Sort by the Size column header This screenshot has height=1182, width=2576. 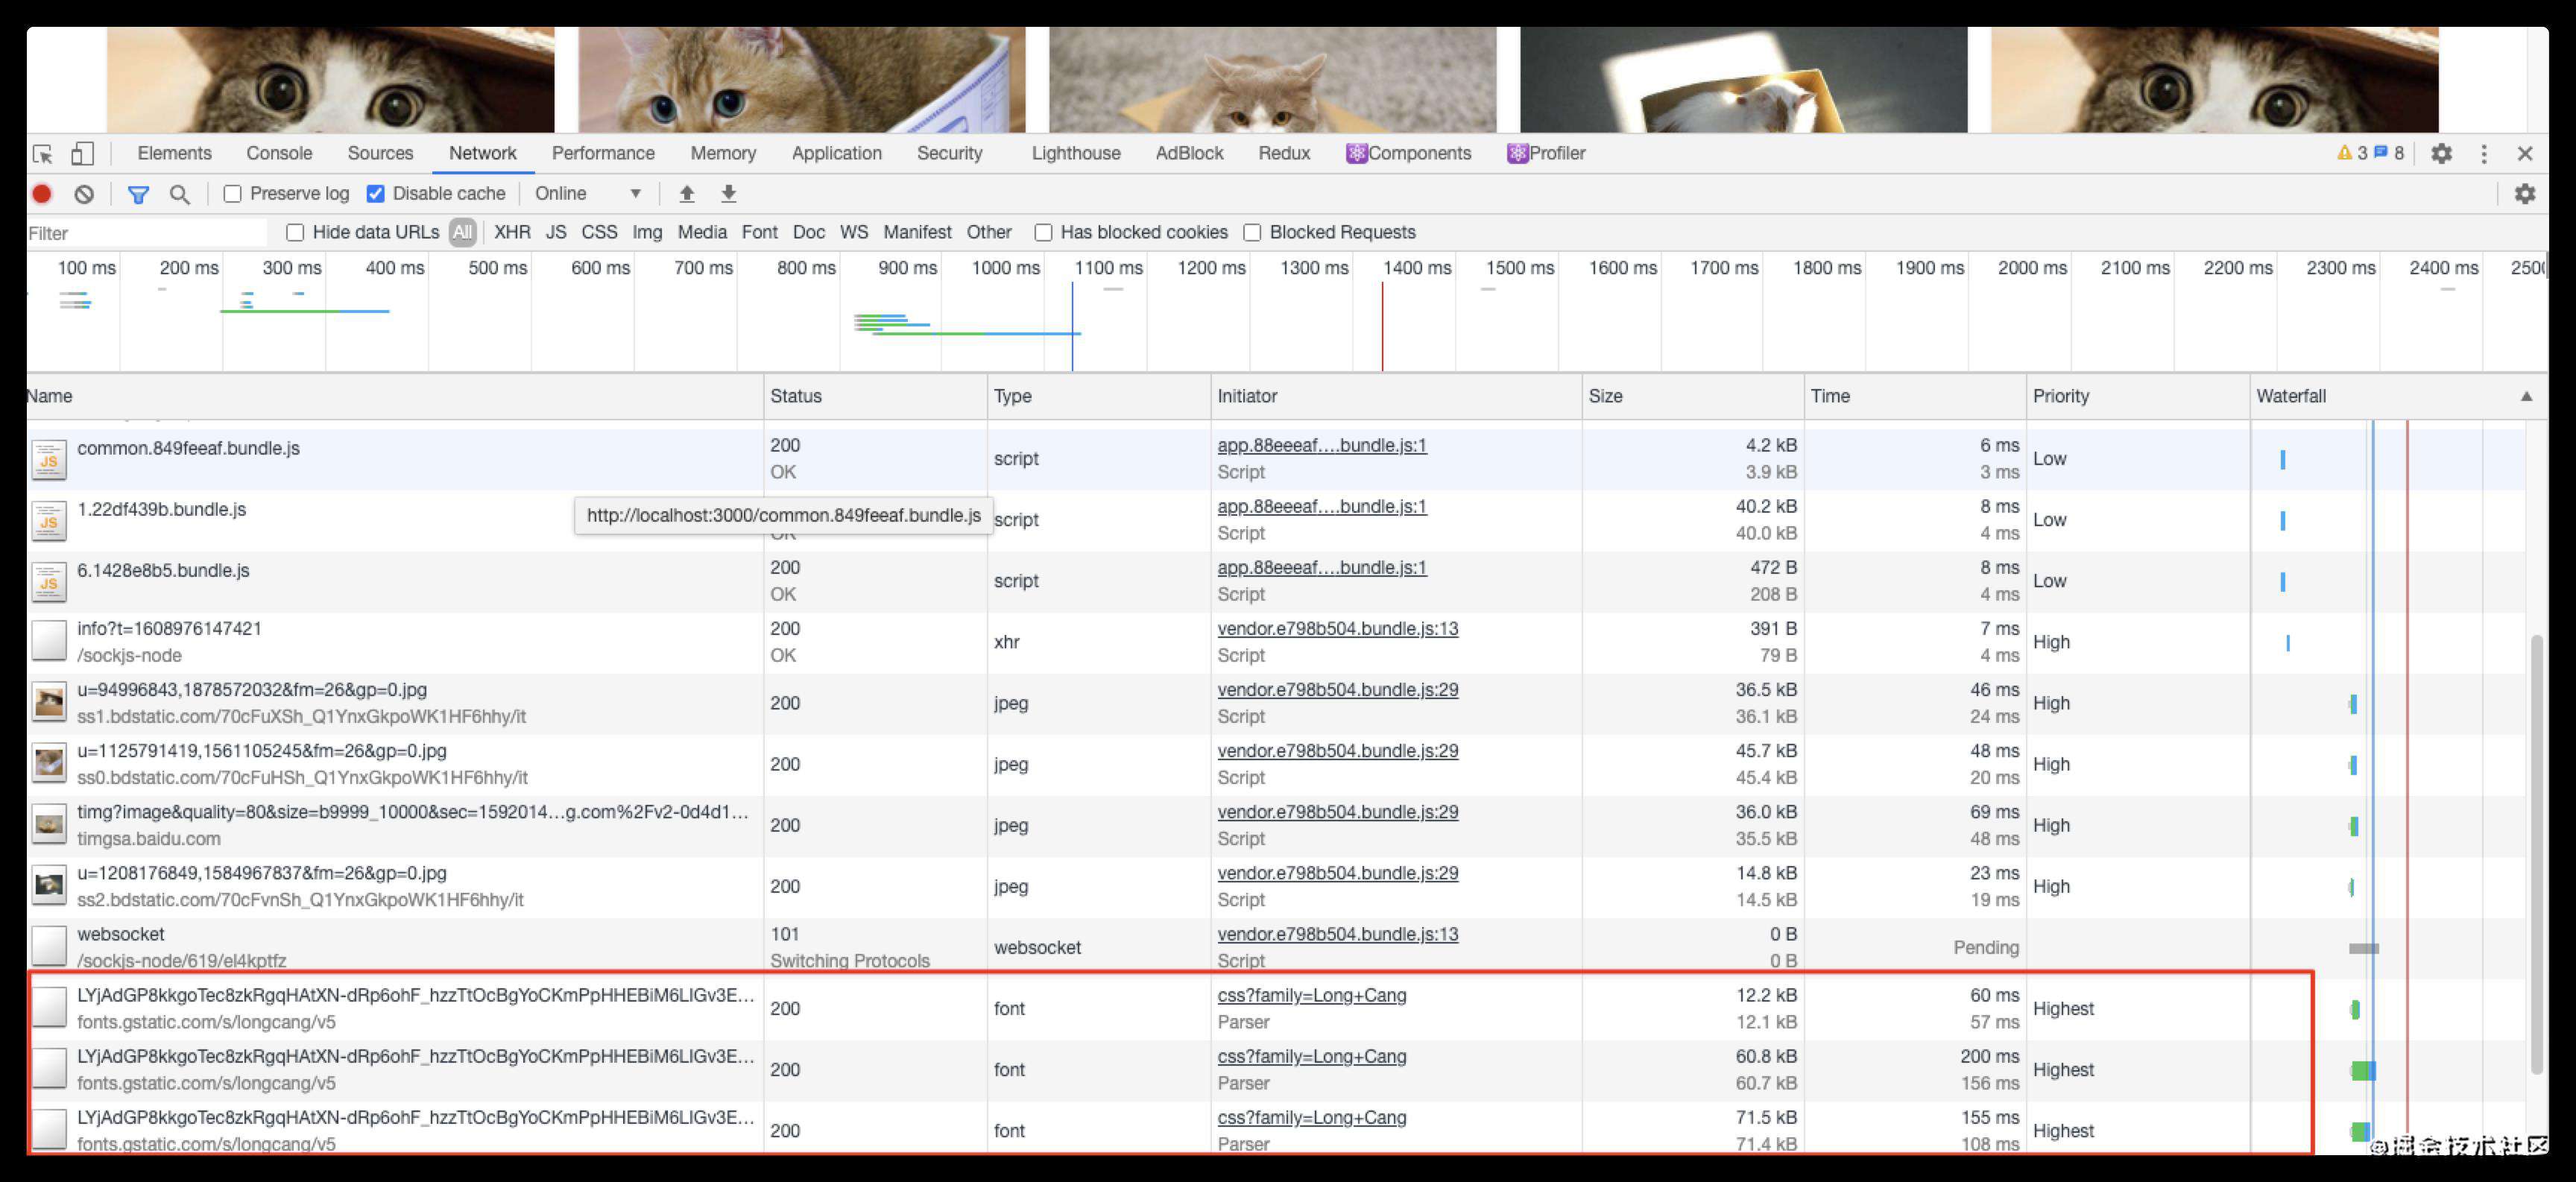[x=1693, y=396]
